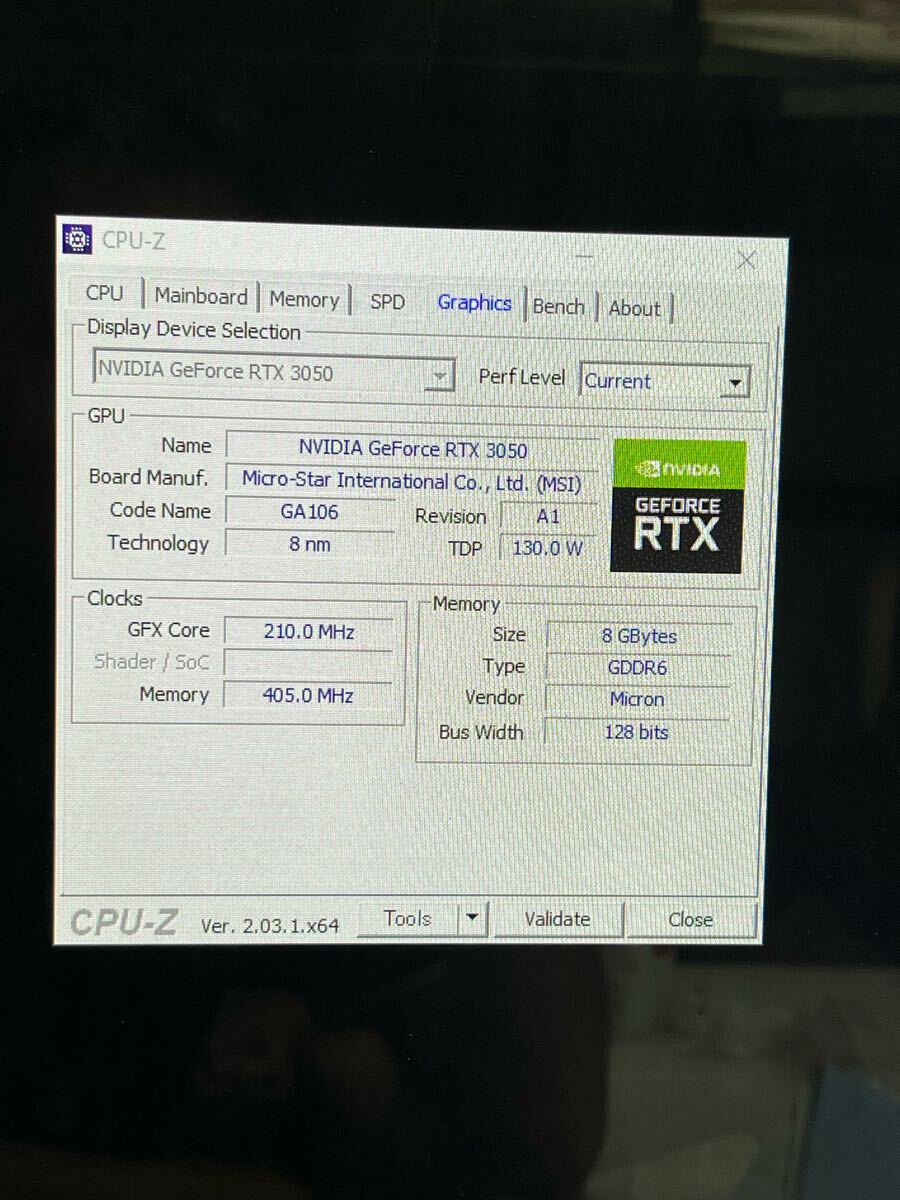
Task: Click the Bus Width value 128 bits
Action: tap(638, 732)
